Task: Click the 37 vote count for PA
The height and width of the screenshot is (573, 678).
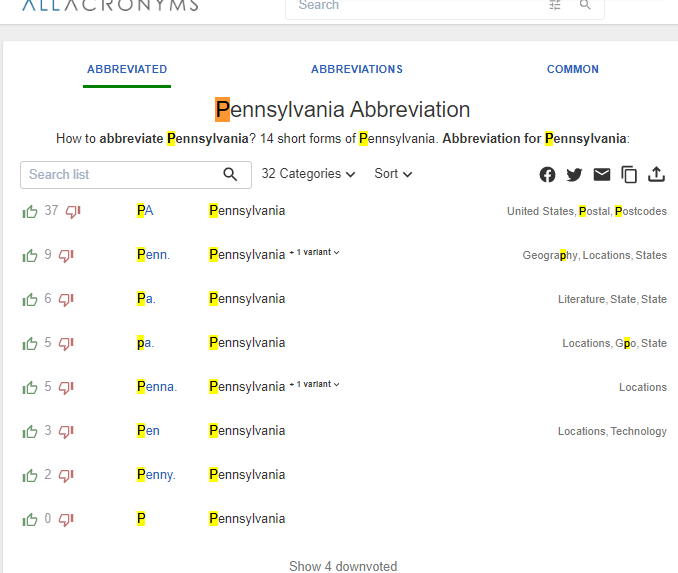Action: (51, 211)
